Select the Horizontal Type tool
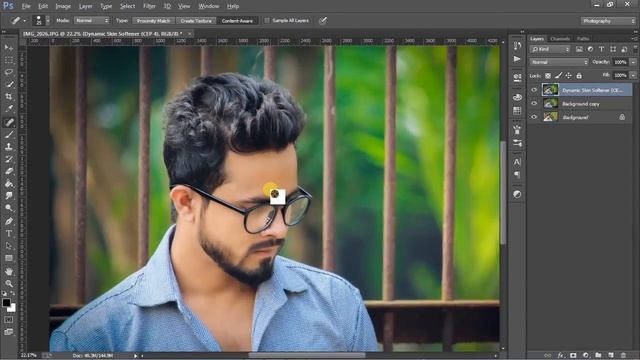640x360 pixels. pyautogui.click(x=9, y=233)
